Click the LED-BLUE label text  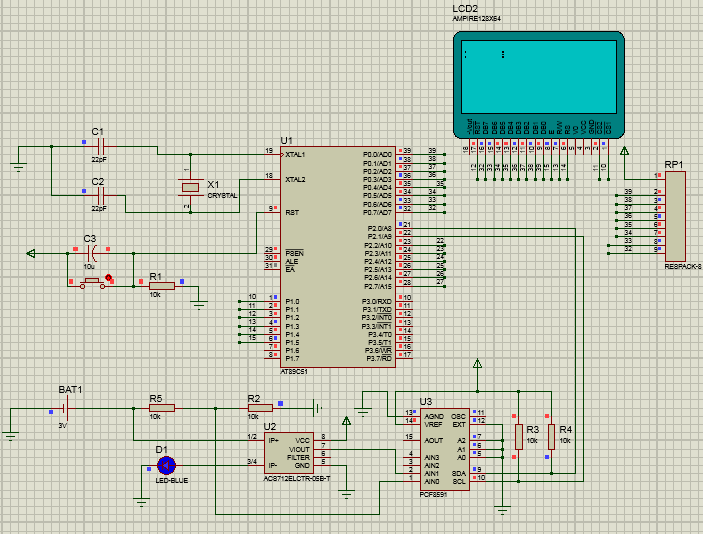(x=171, y=481)
